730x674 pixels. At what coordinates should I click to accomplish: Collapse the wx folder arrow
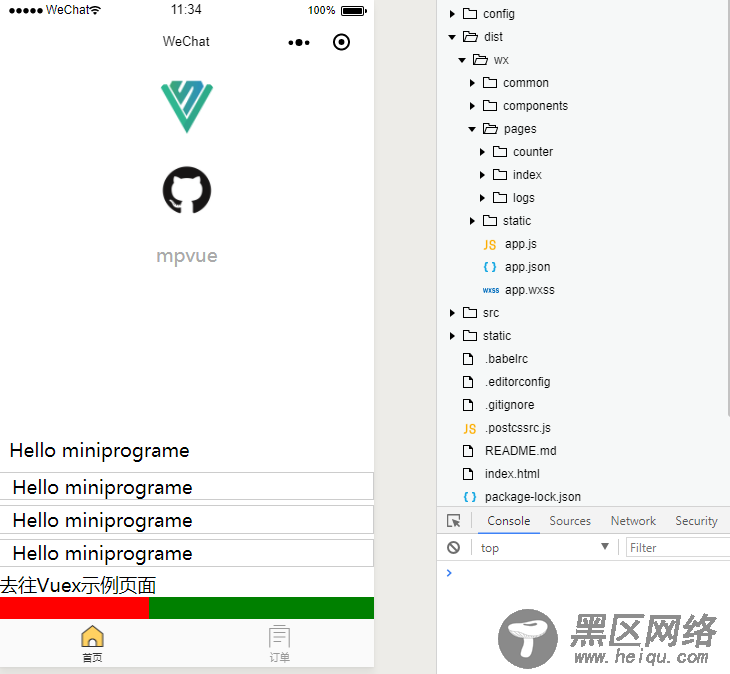[462, 60]
